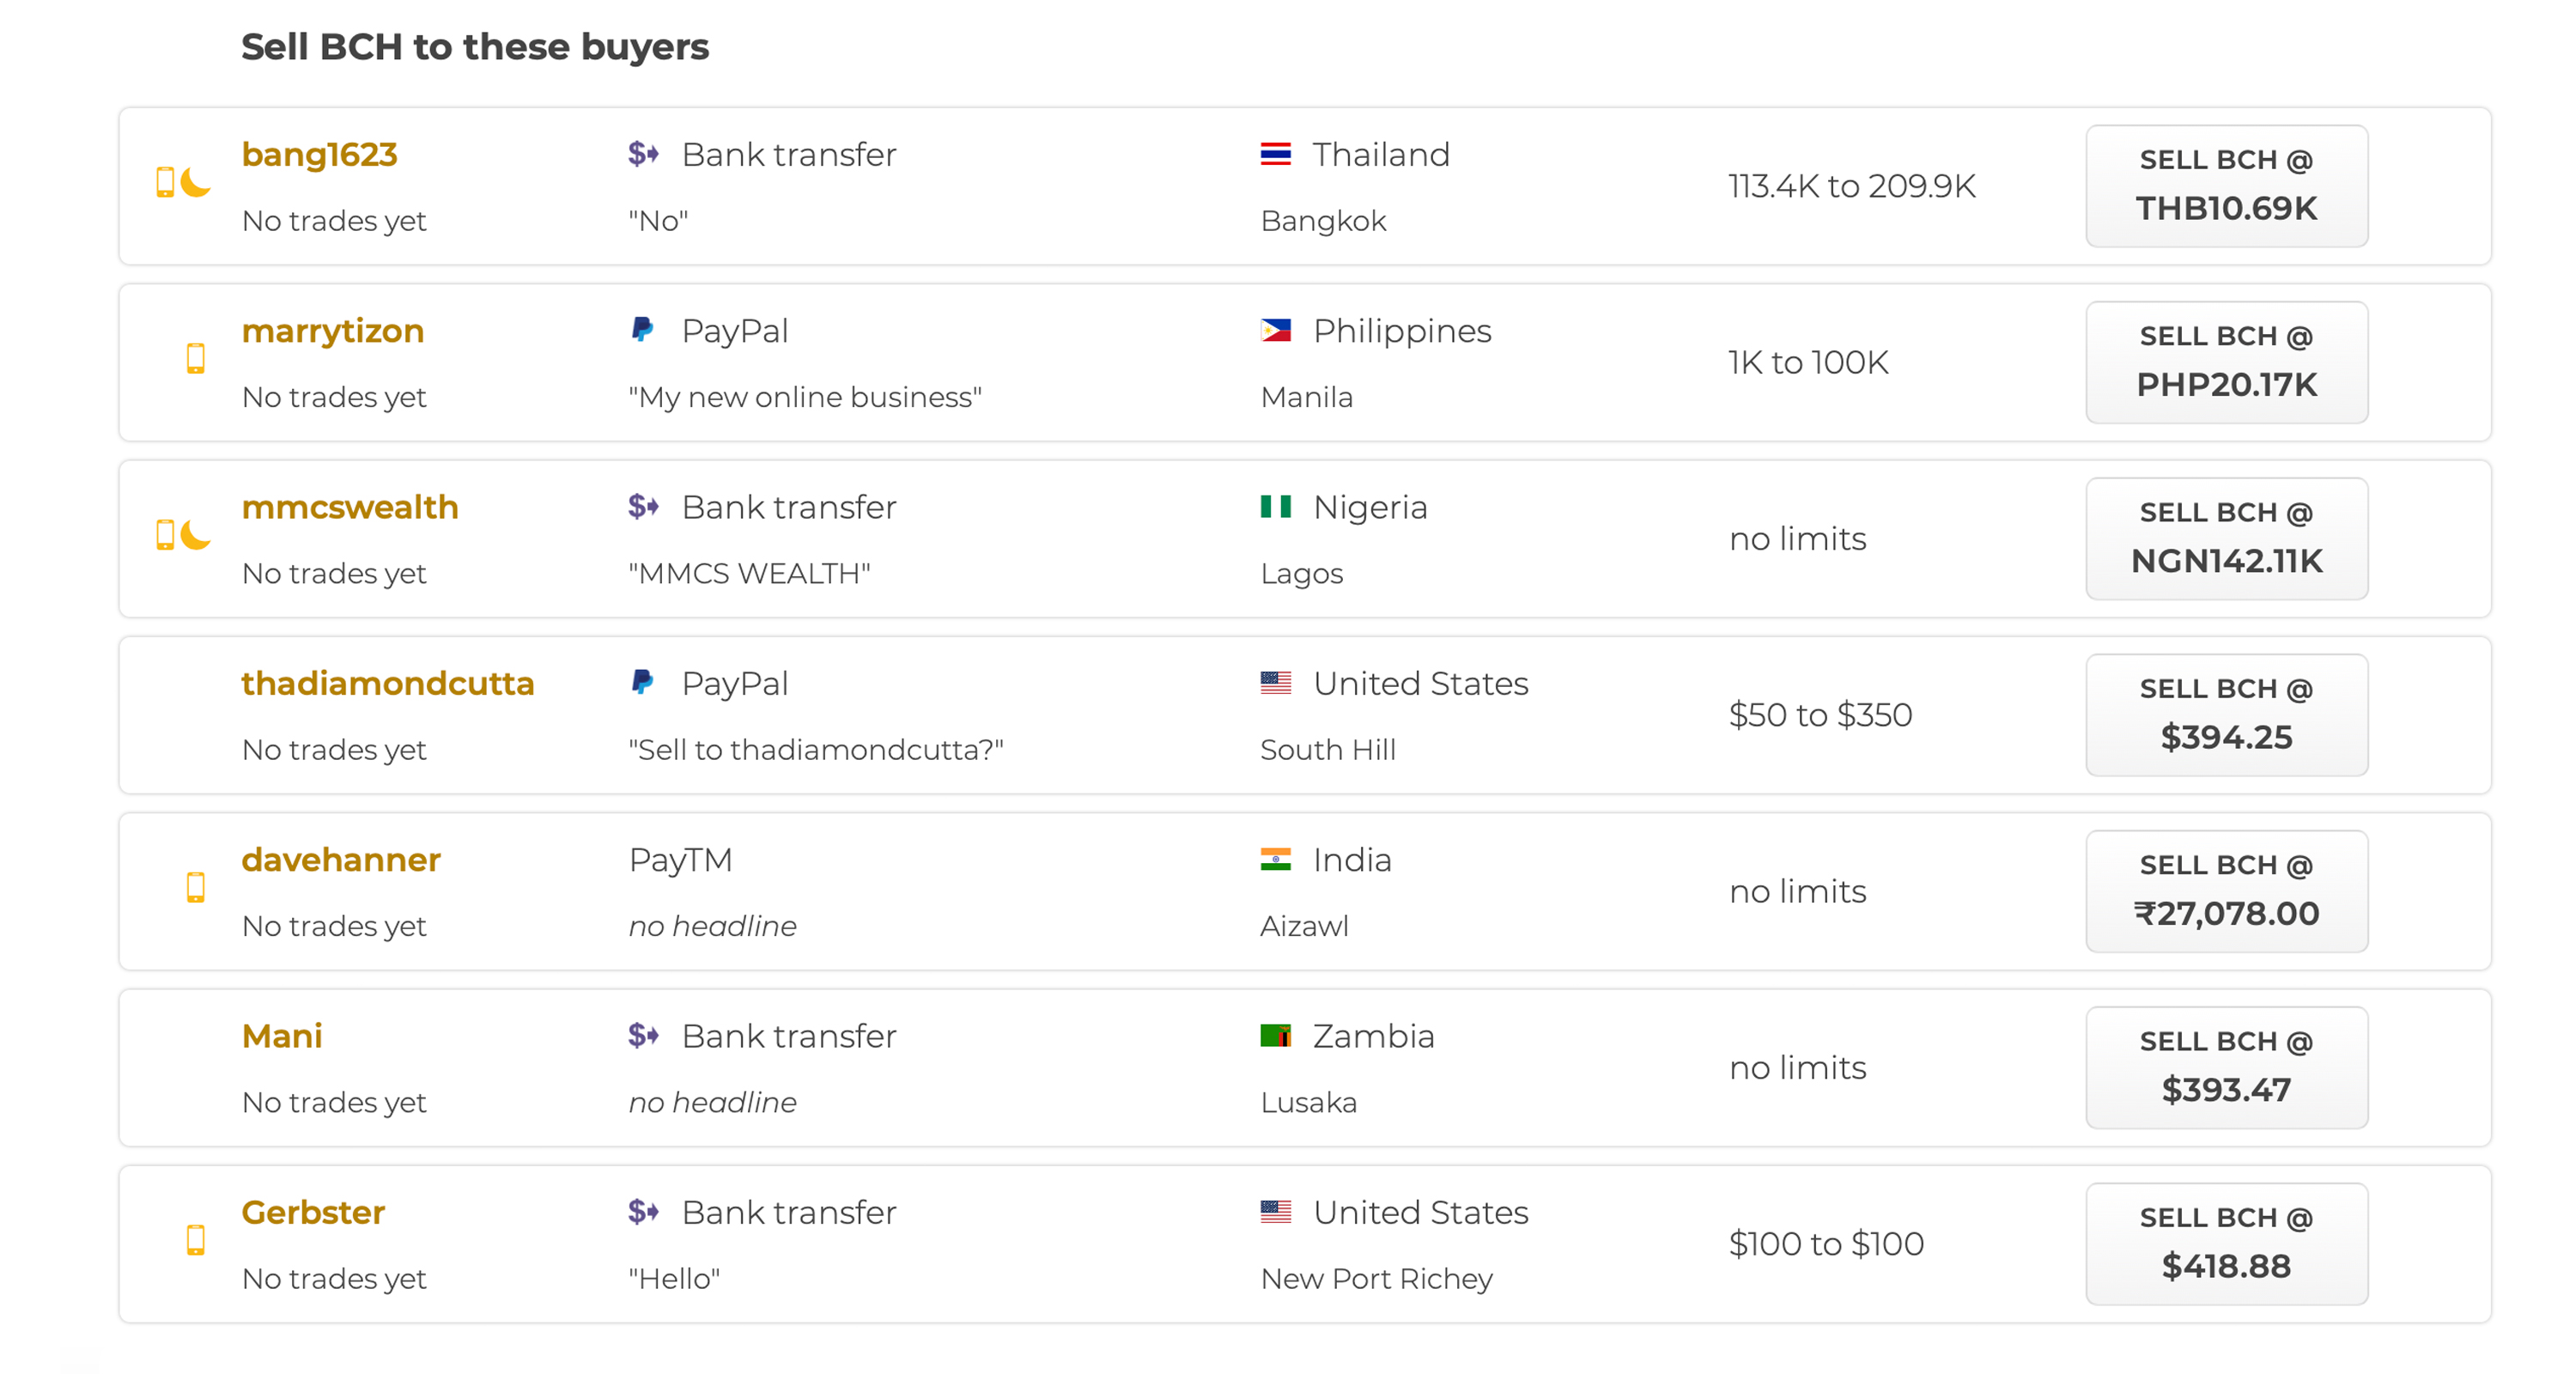The image size is (2576, 1374).
Task: Click Sell BCH at $418.88 button
Action: [2226, 1244]
